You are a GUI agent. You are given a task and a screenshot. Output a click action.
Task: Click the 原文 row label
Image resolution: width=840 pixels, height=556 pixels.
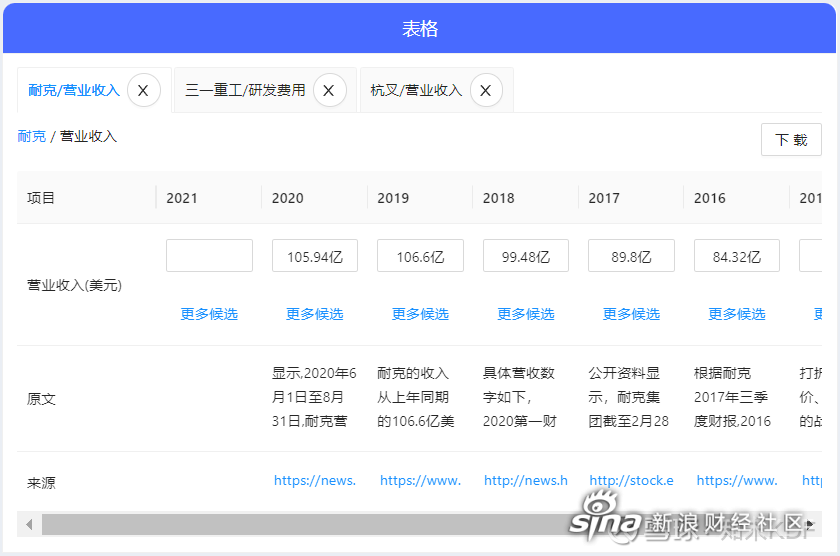pos(41,399)
